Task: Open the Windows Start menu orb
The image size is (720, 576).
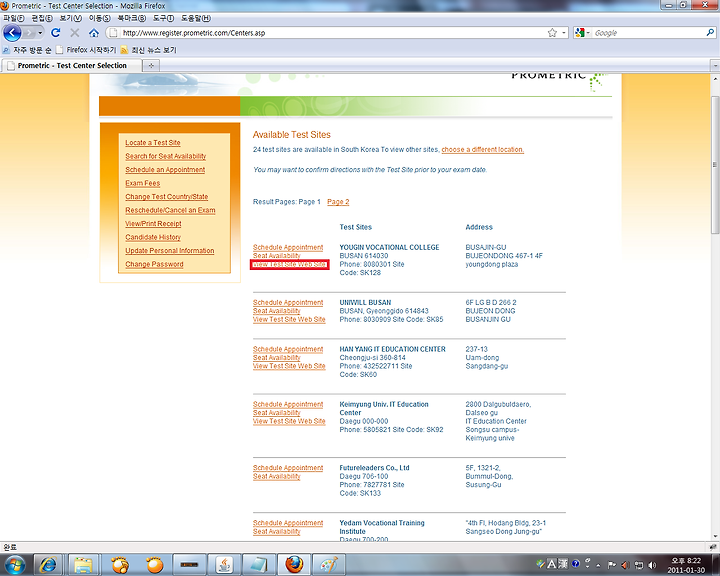Action: tap(14, 565)
